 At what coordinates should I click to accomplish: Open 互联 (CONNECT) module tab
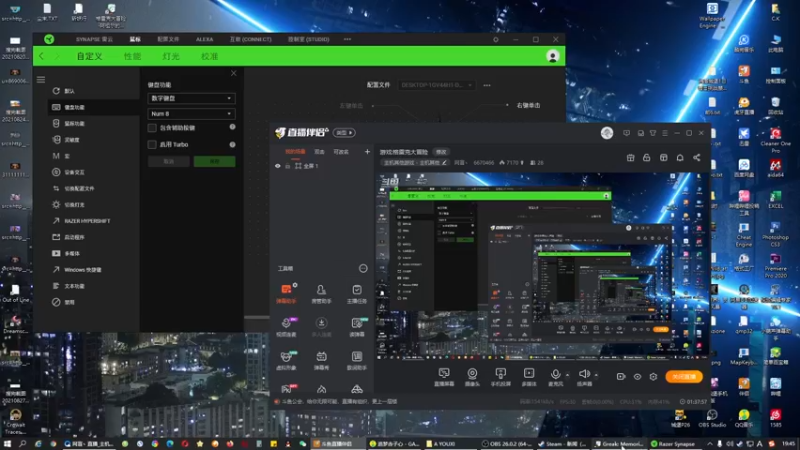tap(251, 39)
